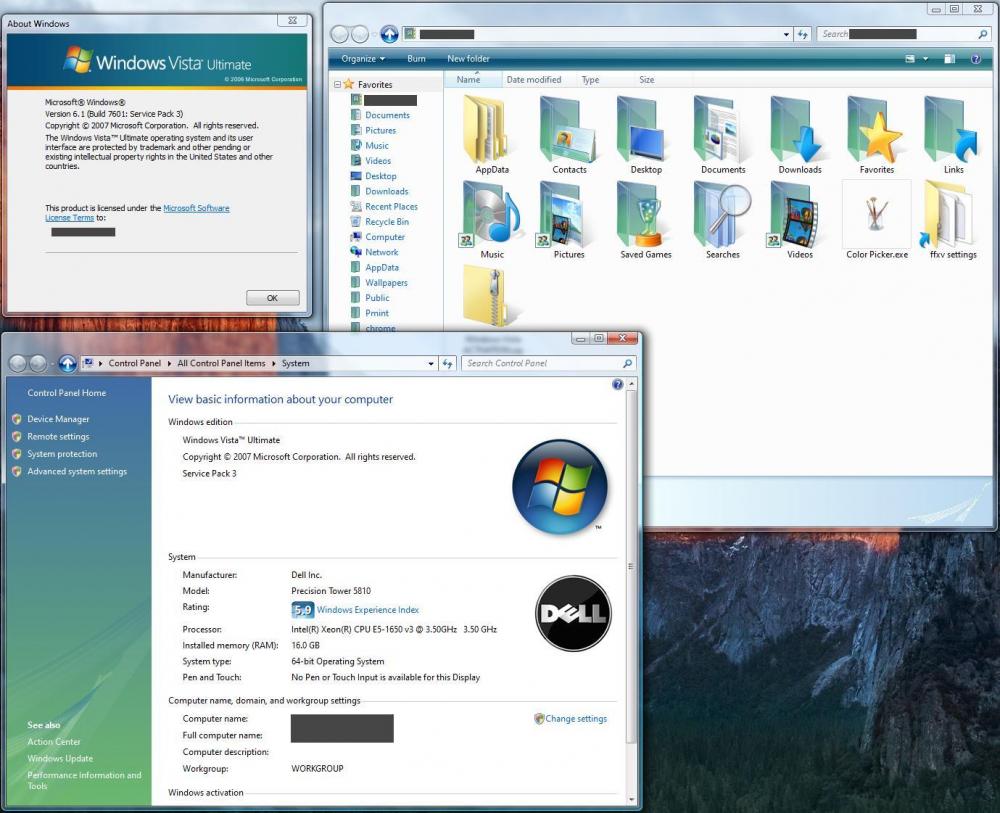Click Burn in the Explorer toolbar
The image size is (1000, 813).
tap(416, 59)
